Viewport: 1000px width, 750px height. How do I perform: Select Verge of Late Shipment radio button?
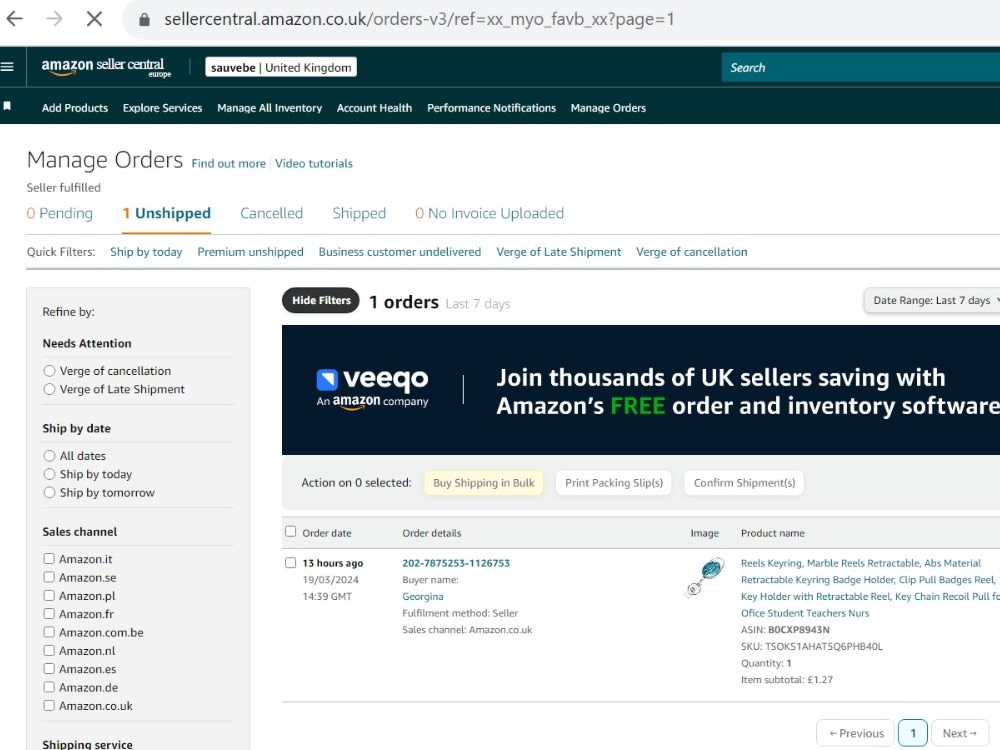coord(49,389)
